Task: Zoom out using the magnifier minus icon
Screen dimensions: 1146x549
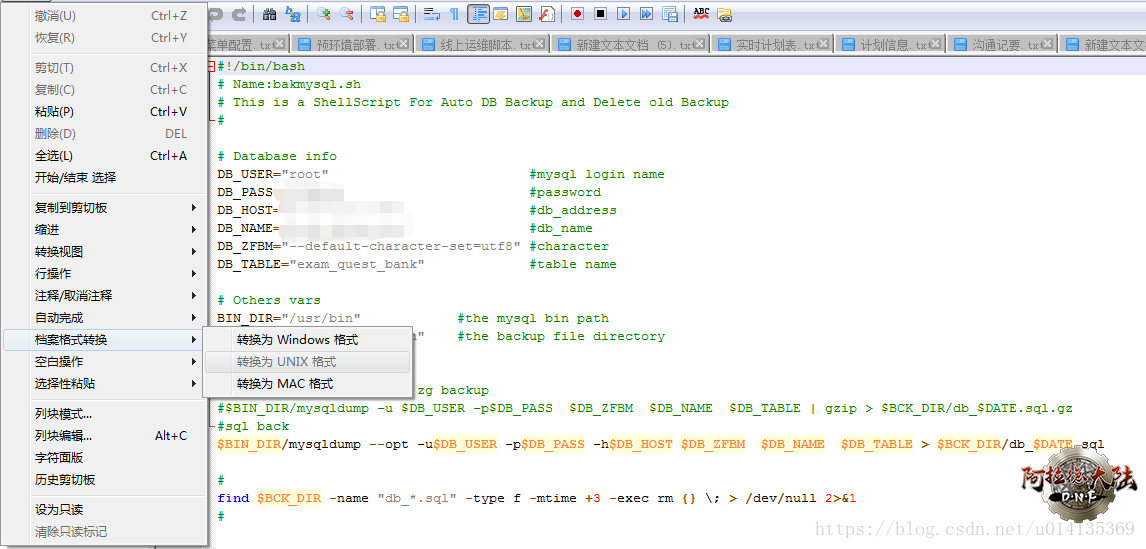Action: pos(347,14)
